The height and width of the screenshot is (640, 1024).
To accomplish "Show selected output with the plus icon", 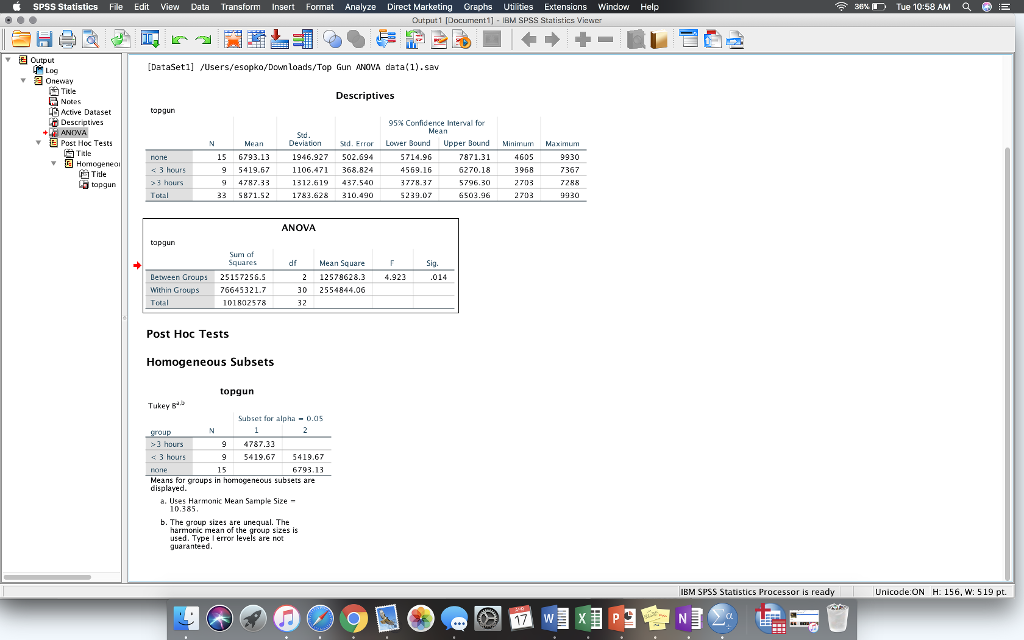I will coord(582,40).
